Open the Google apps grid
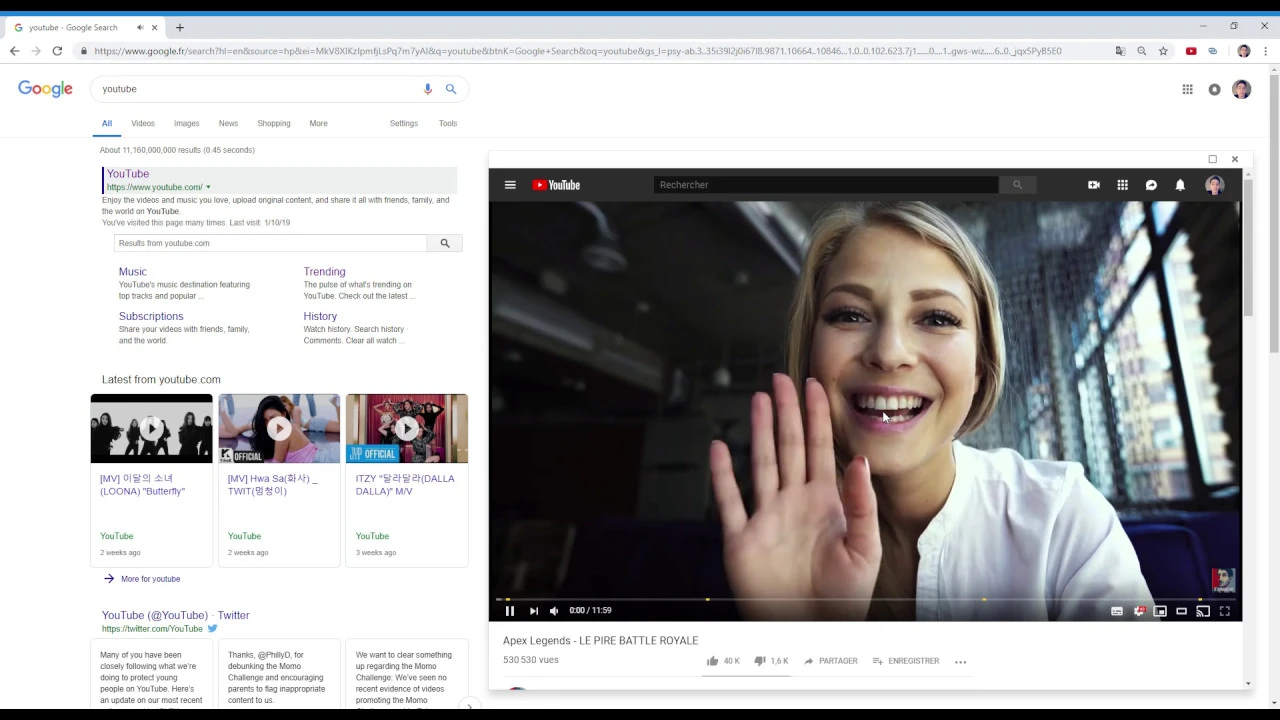 tap(1187, 89)
